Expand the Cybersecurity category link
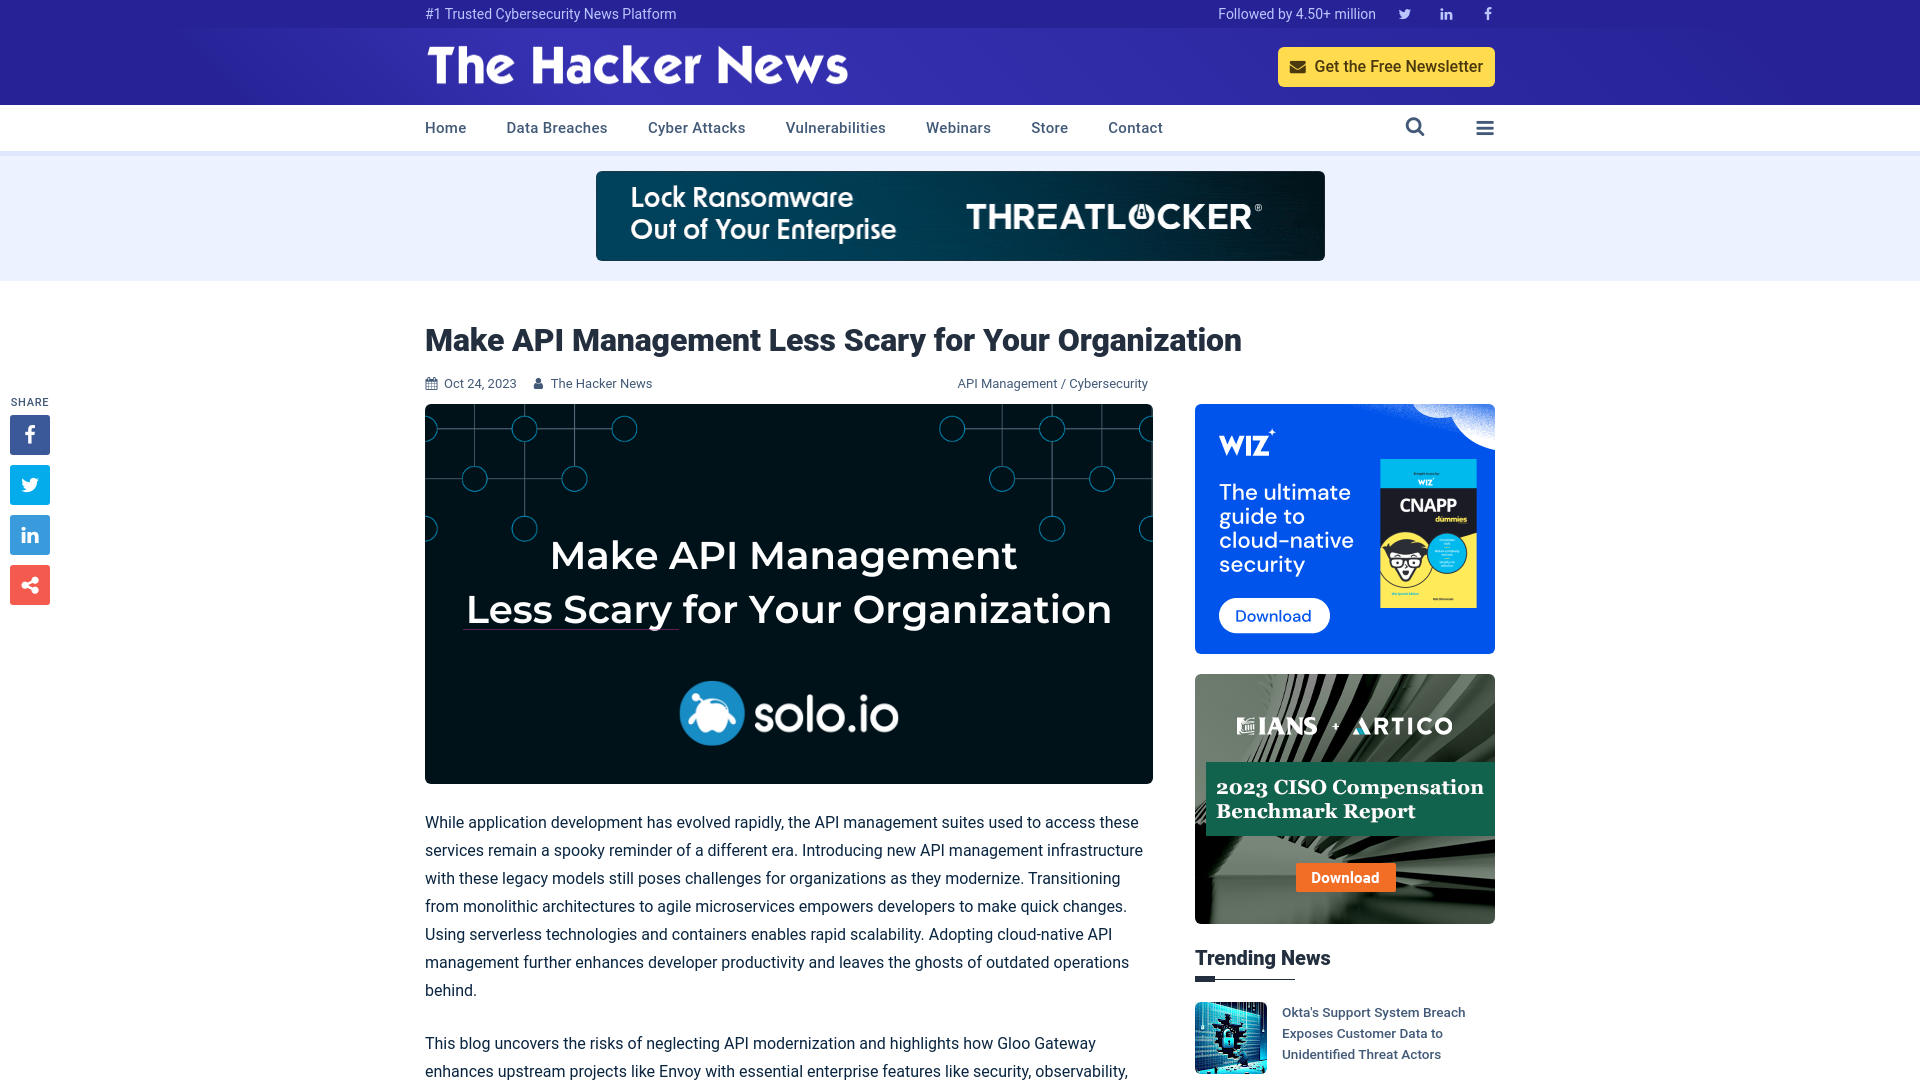The width and height of the screenshot is (1920, 1080). tap(1109, 382)
